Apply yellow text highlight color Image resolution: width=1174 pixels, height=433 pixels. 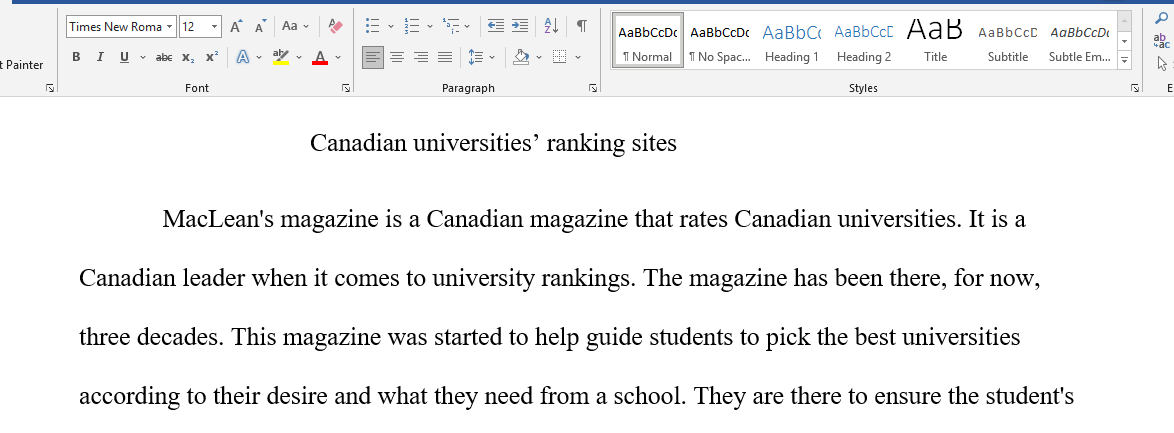click(x=281, y=57)
